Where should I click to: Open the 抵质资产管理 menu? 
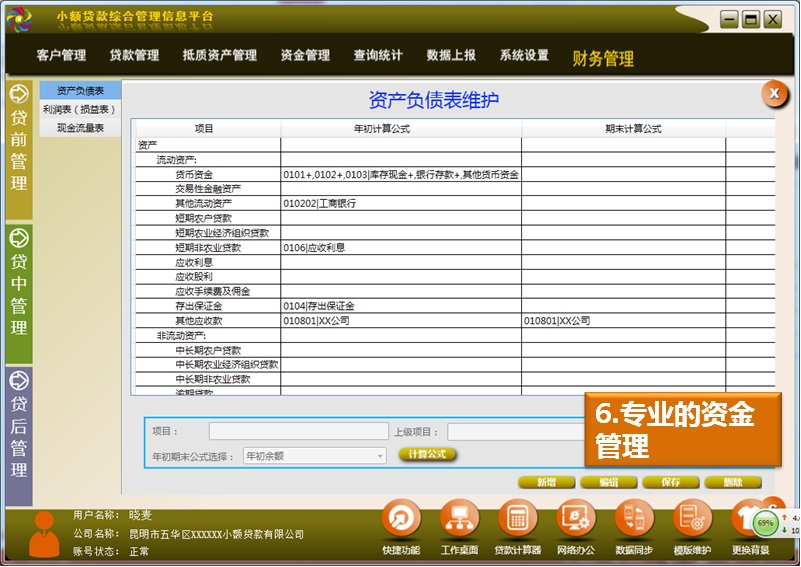pos(219,56)
